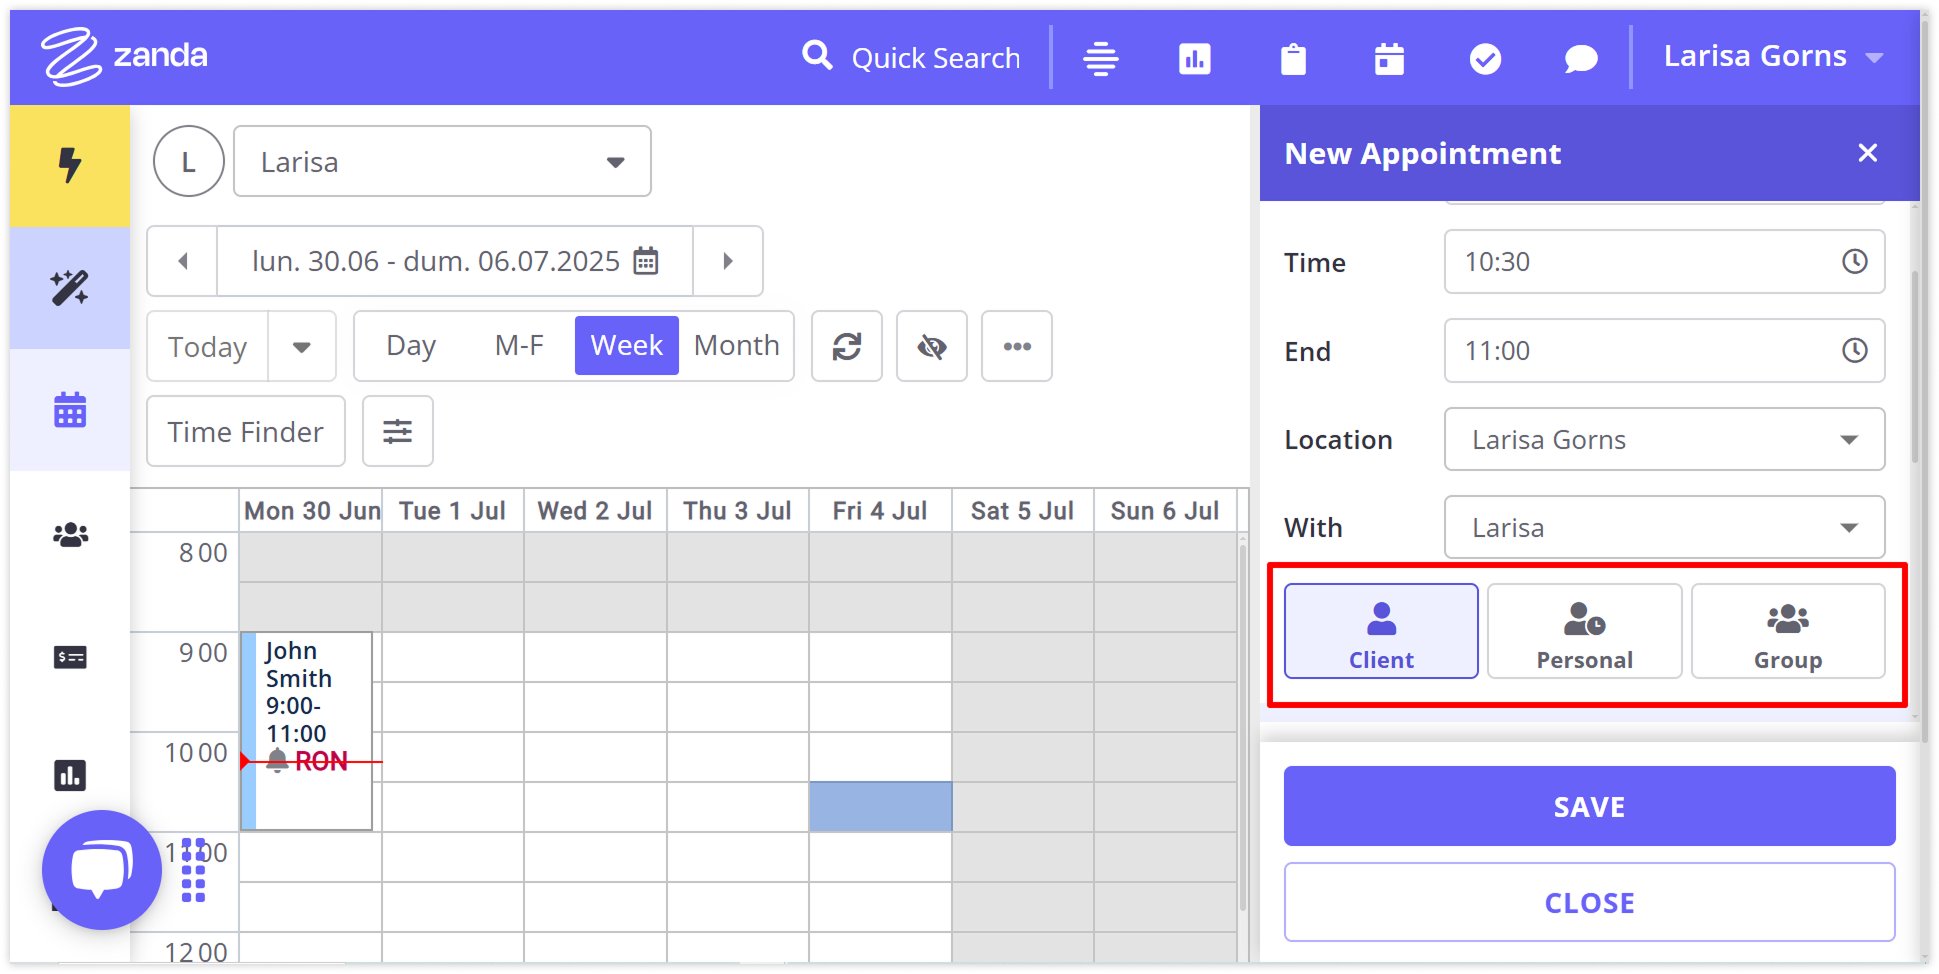Click the SAVE button

pos(1589,806)
